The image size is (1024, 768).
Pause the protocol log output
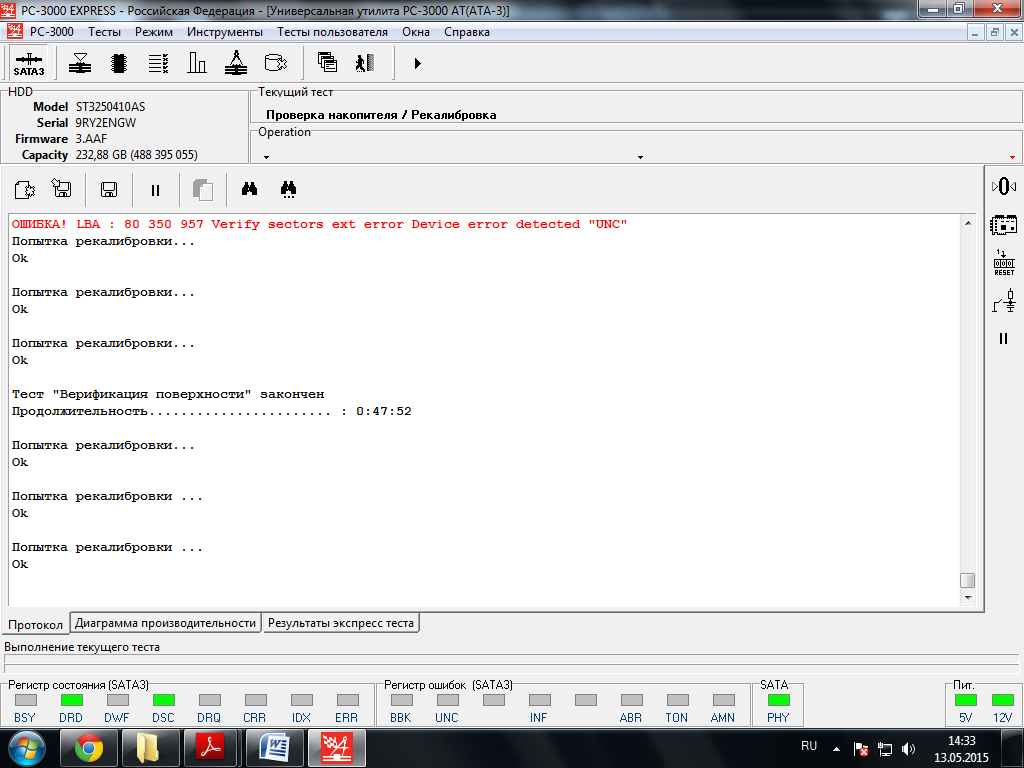click(155, 190)
